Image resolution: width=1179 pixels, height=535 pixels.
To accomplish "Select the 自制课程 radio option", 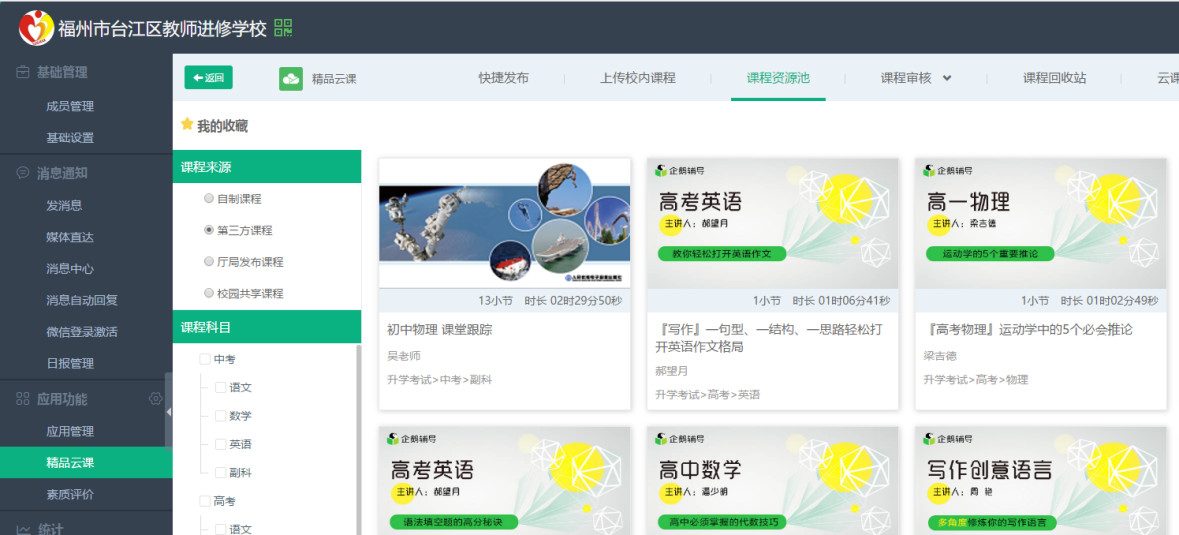I will (x=209, y=199).
